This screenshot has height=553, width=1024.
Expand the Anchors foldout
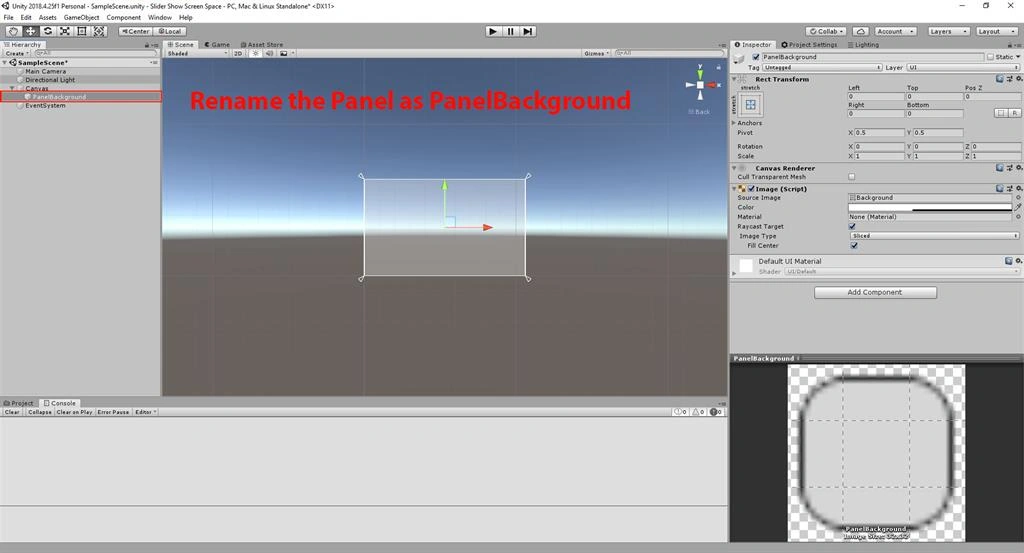734,123
